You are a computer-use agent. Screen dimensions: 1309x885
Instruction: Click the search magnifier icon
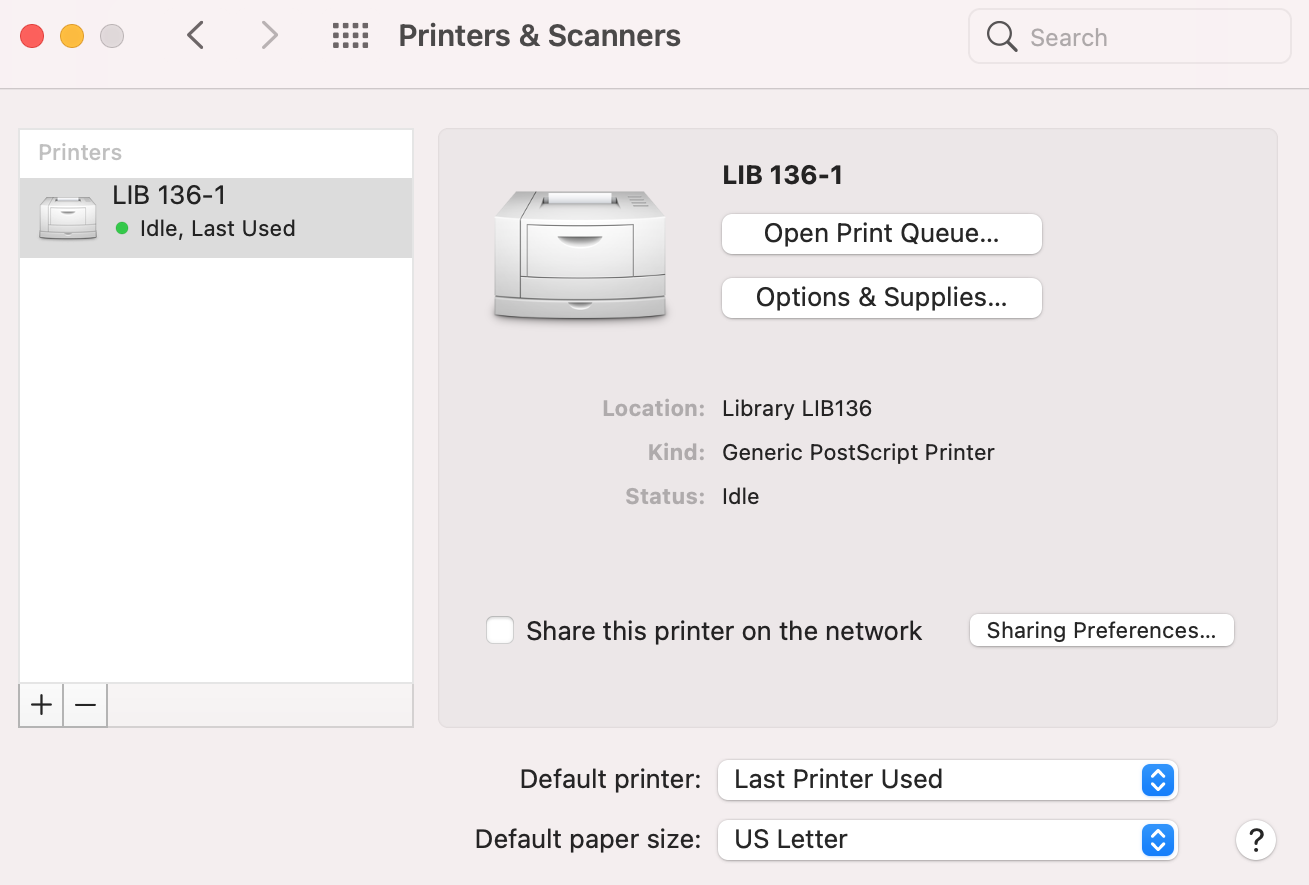(1001, 36)
